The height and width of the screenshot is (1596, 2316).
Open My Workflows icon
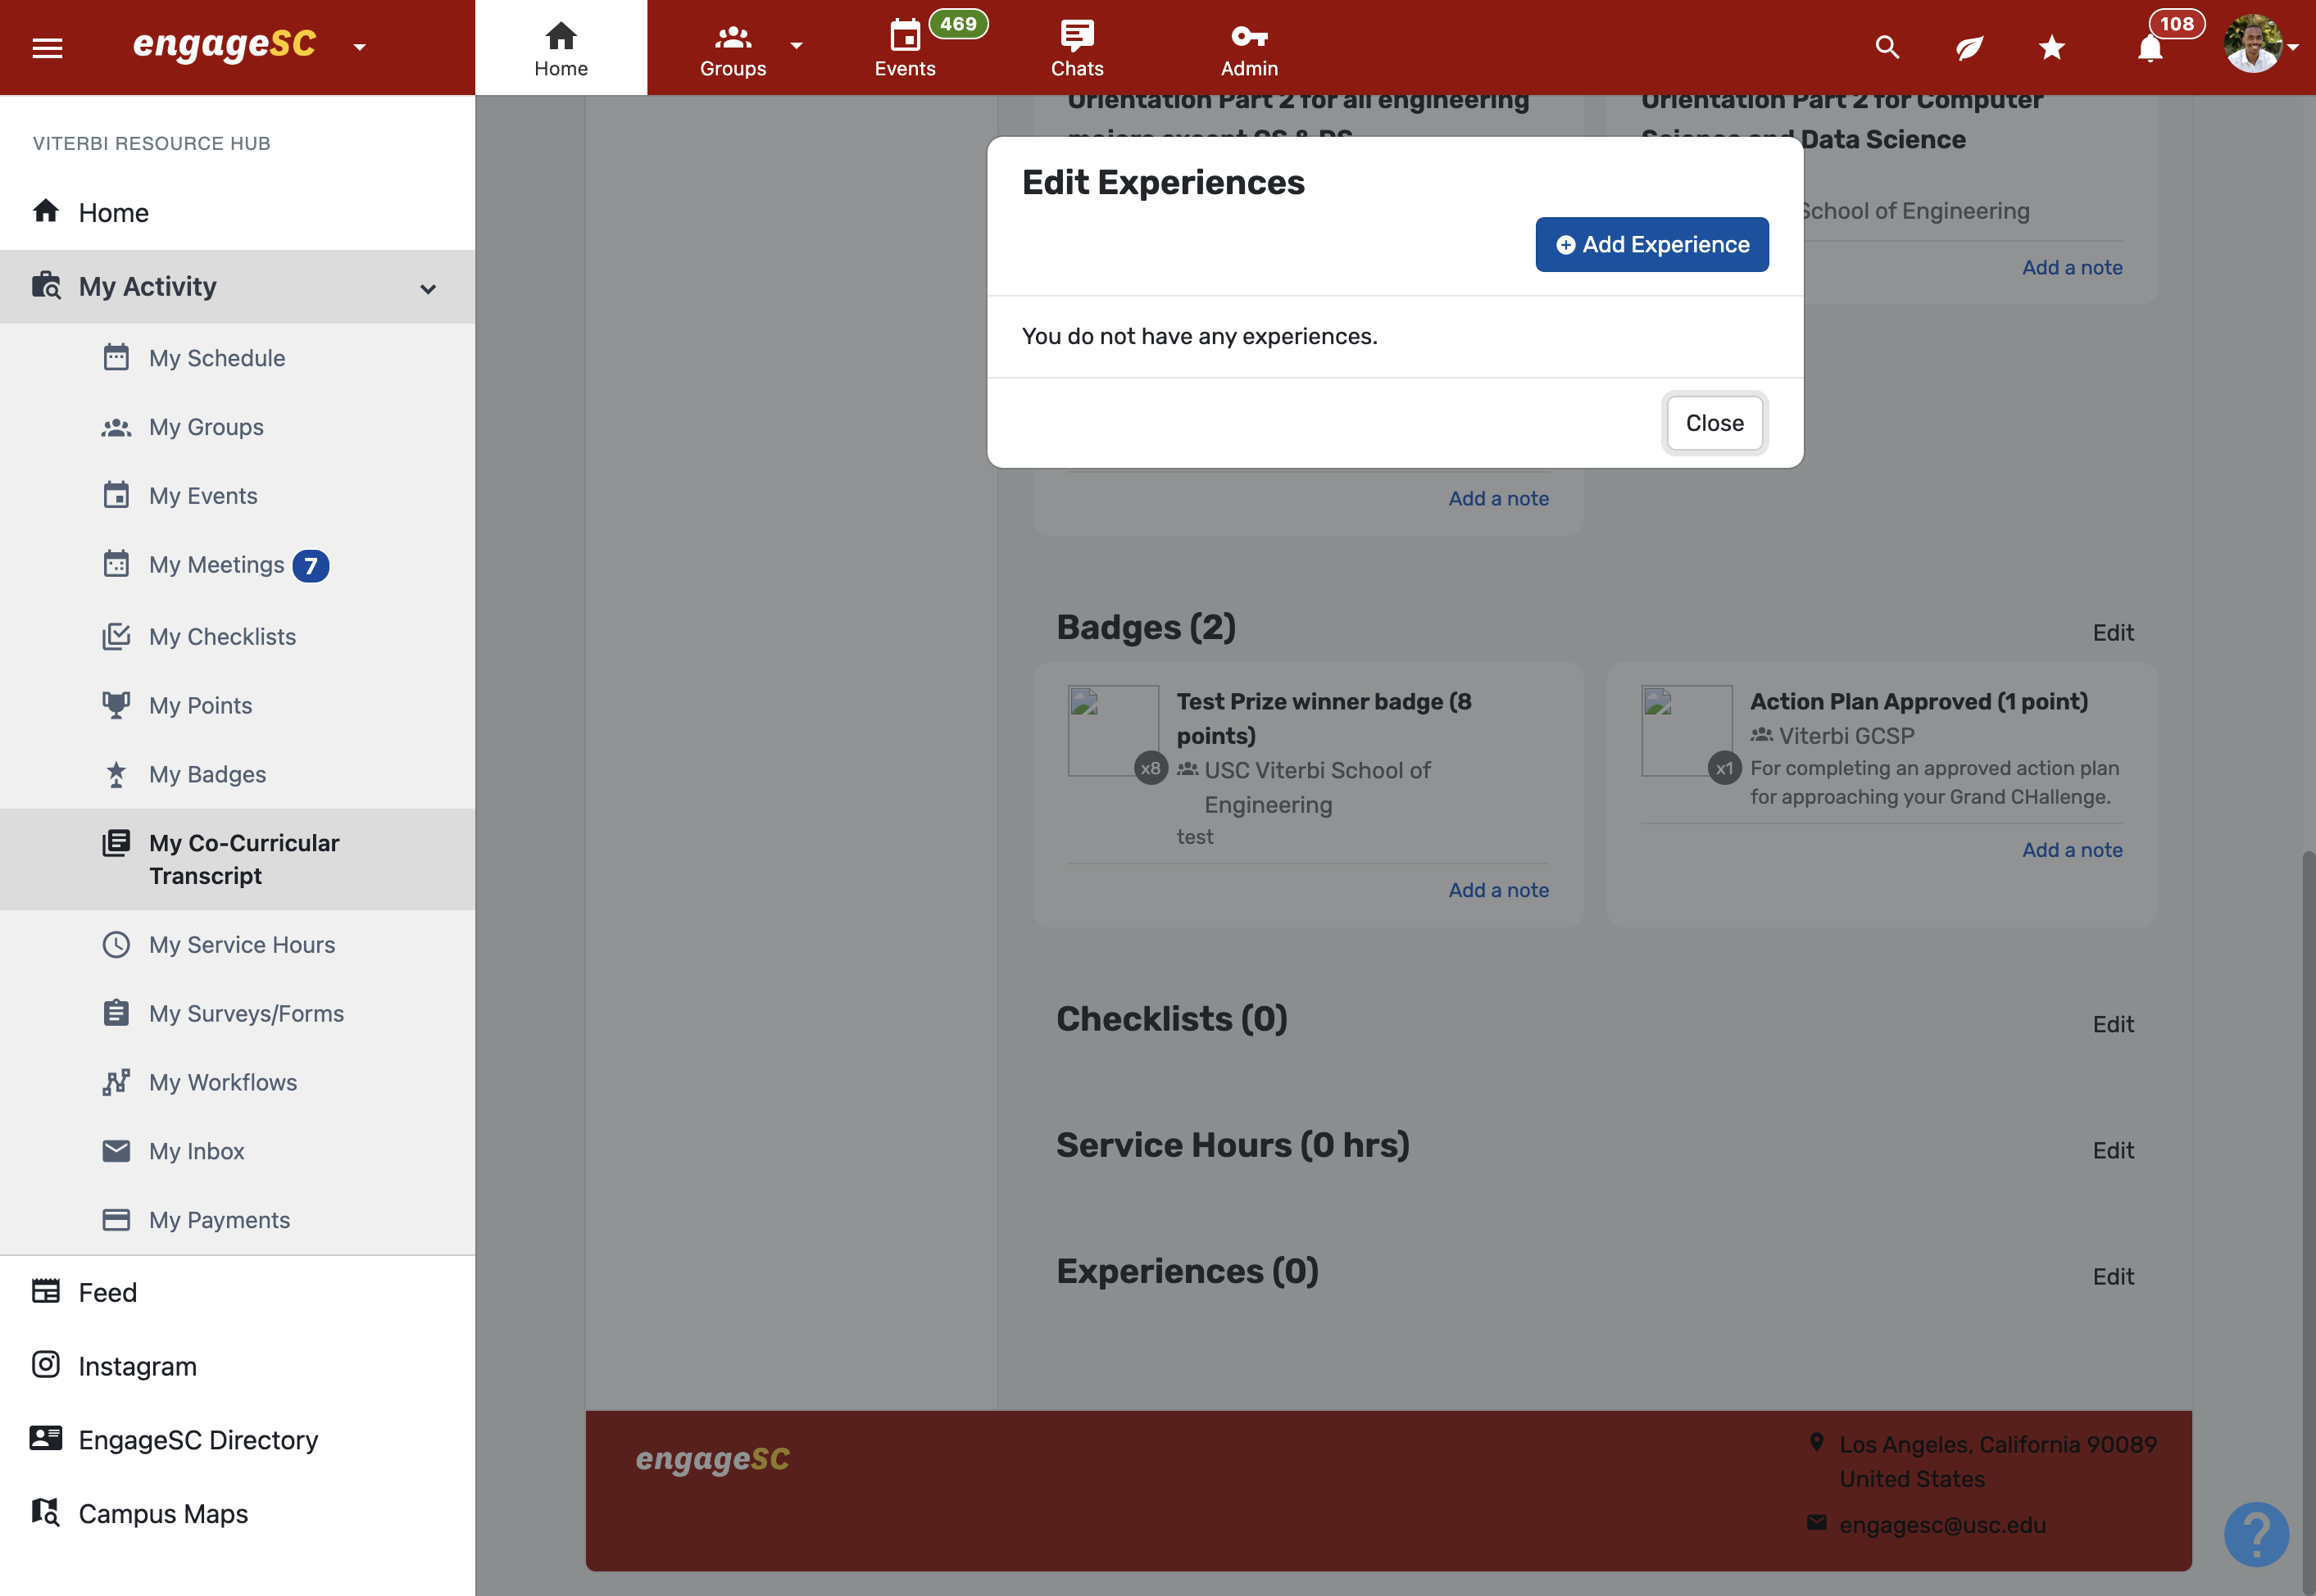coord(116,1082)
